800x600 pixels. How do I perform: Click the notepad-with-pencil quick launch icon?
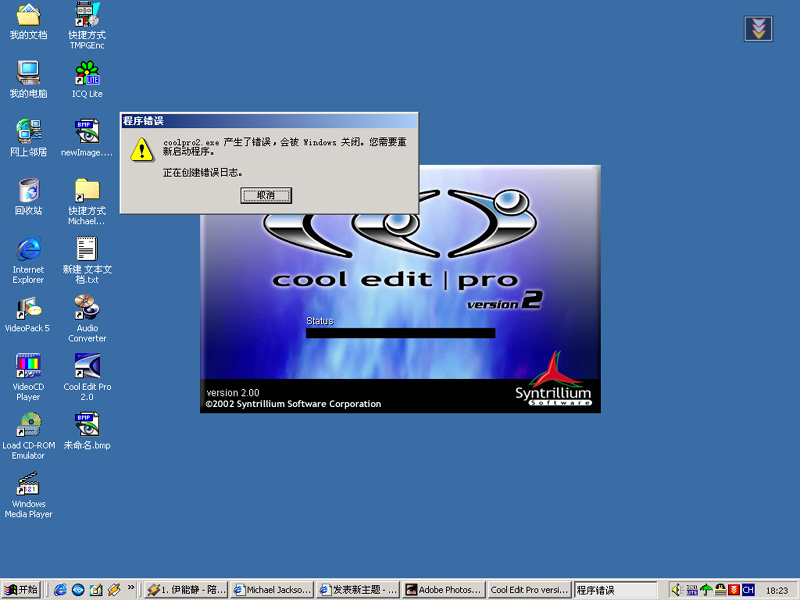pyautogui.click(x=96, y=590)
